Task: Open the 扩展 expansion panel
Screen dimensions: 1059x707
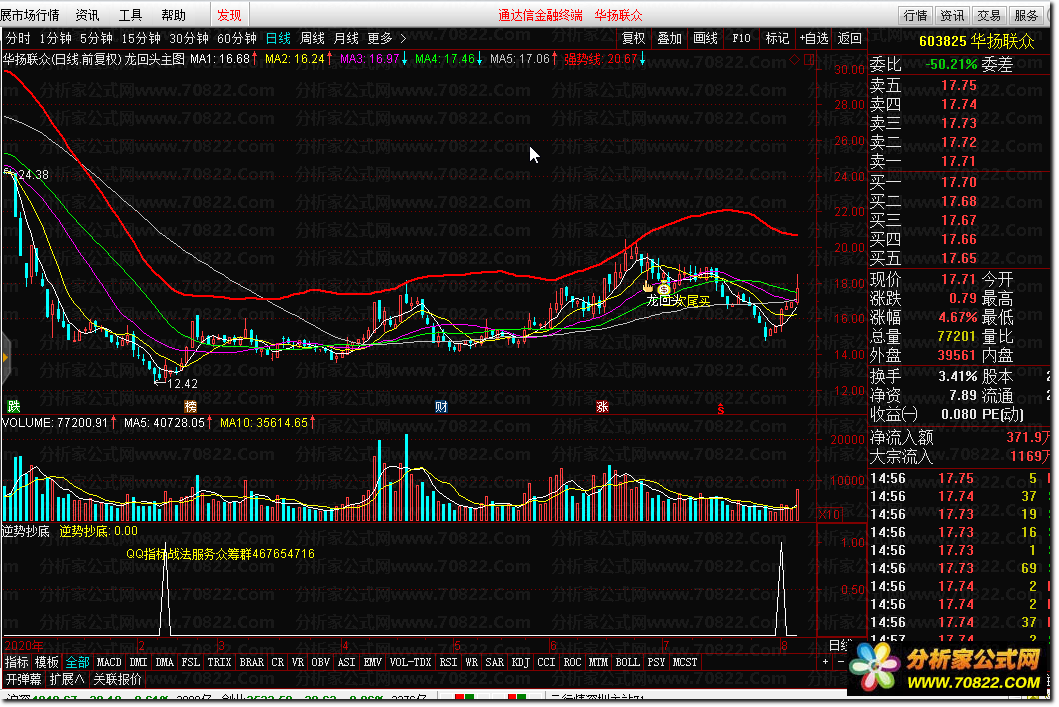Action: 67,679
